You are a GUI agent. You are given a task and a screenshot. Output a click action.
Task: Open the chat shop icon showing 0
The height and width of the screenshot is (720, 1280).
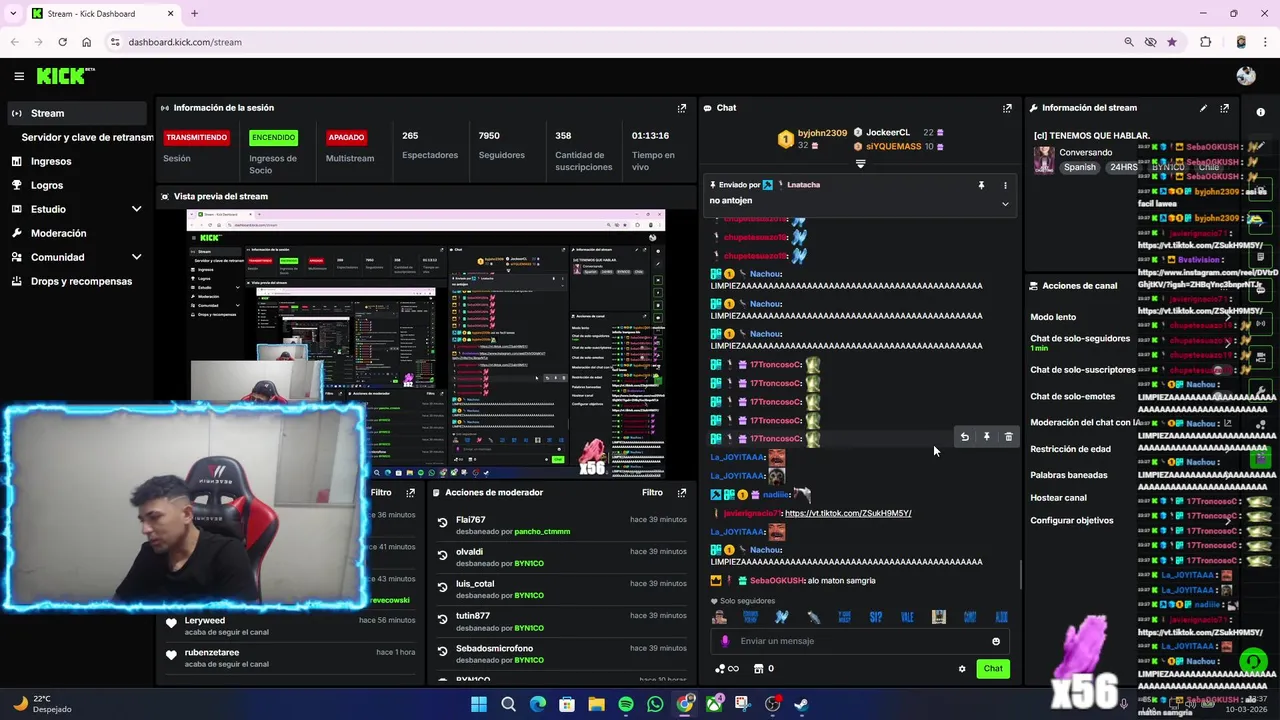(x=763, y=669)
